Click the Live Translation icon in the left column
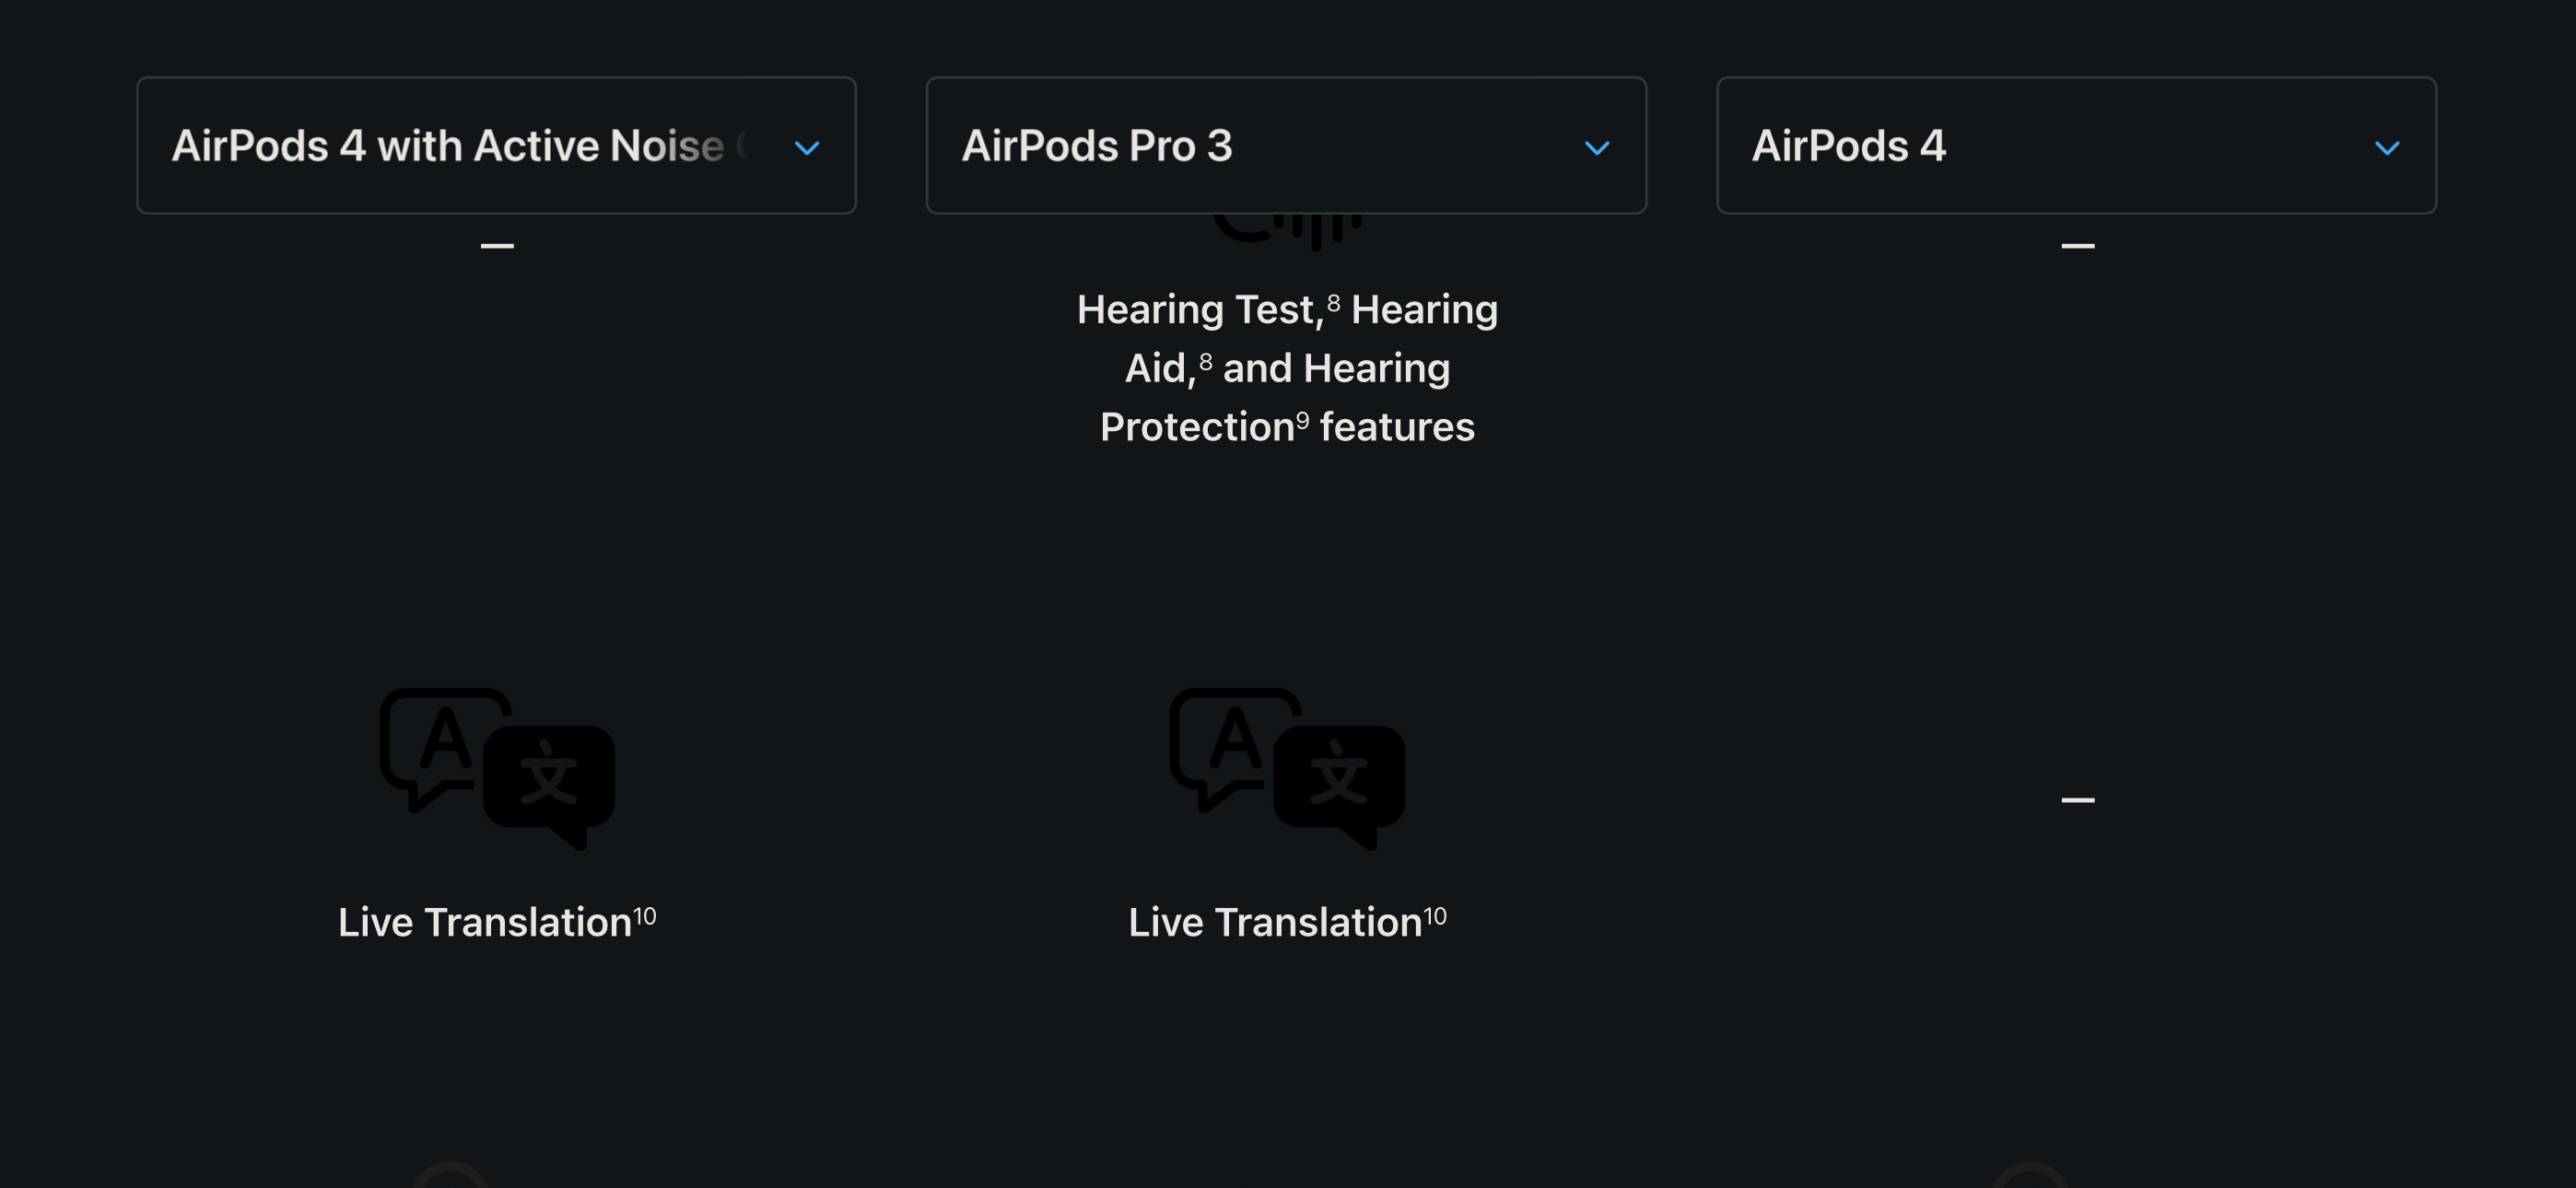The height and width of the screenshot is (1188, 2576). tap(497, 768)
